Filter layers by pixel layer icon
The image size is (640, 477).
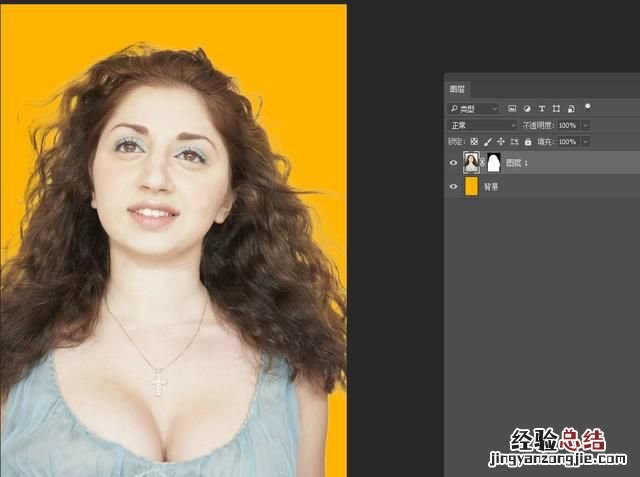[512, 108]
